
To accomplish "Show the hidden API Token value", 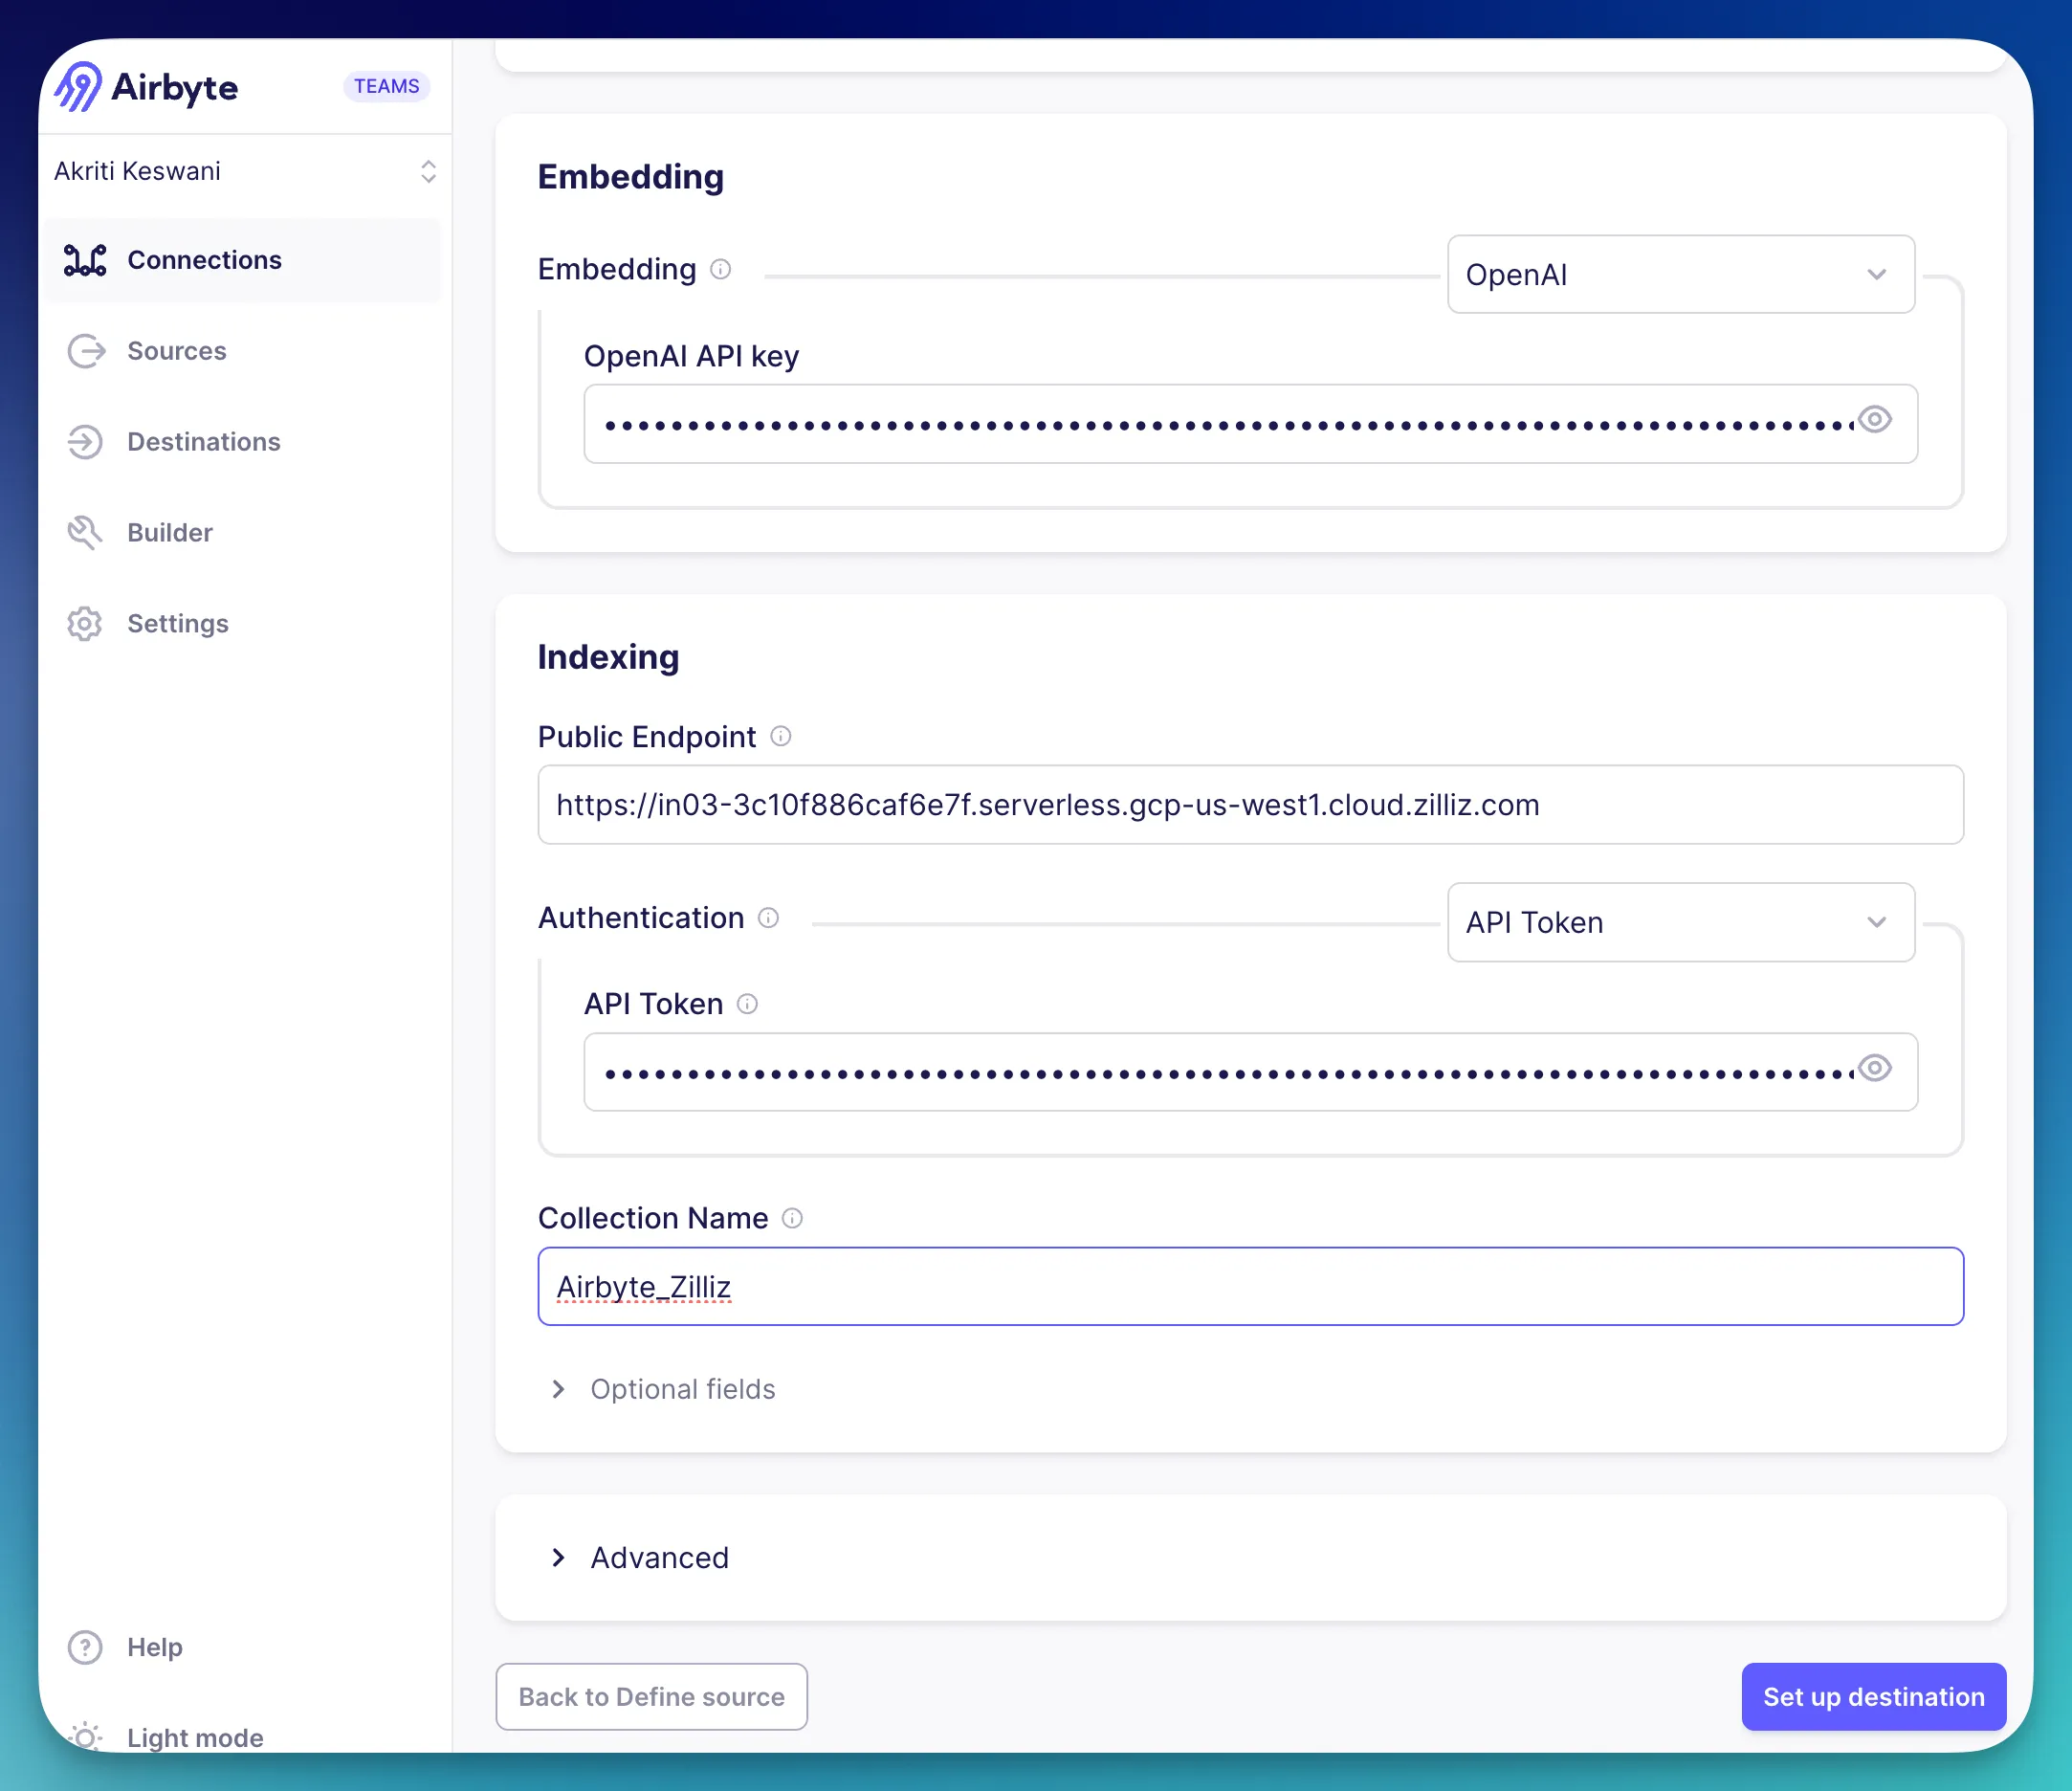I will pyautogui.click(x=1874, y=1067).
